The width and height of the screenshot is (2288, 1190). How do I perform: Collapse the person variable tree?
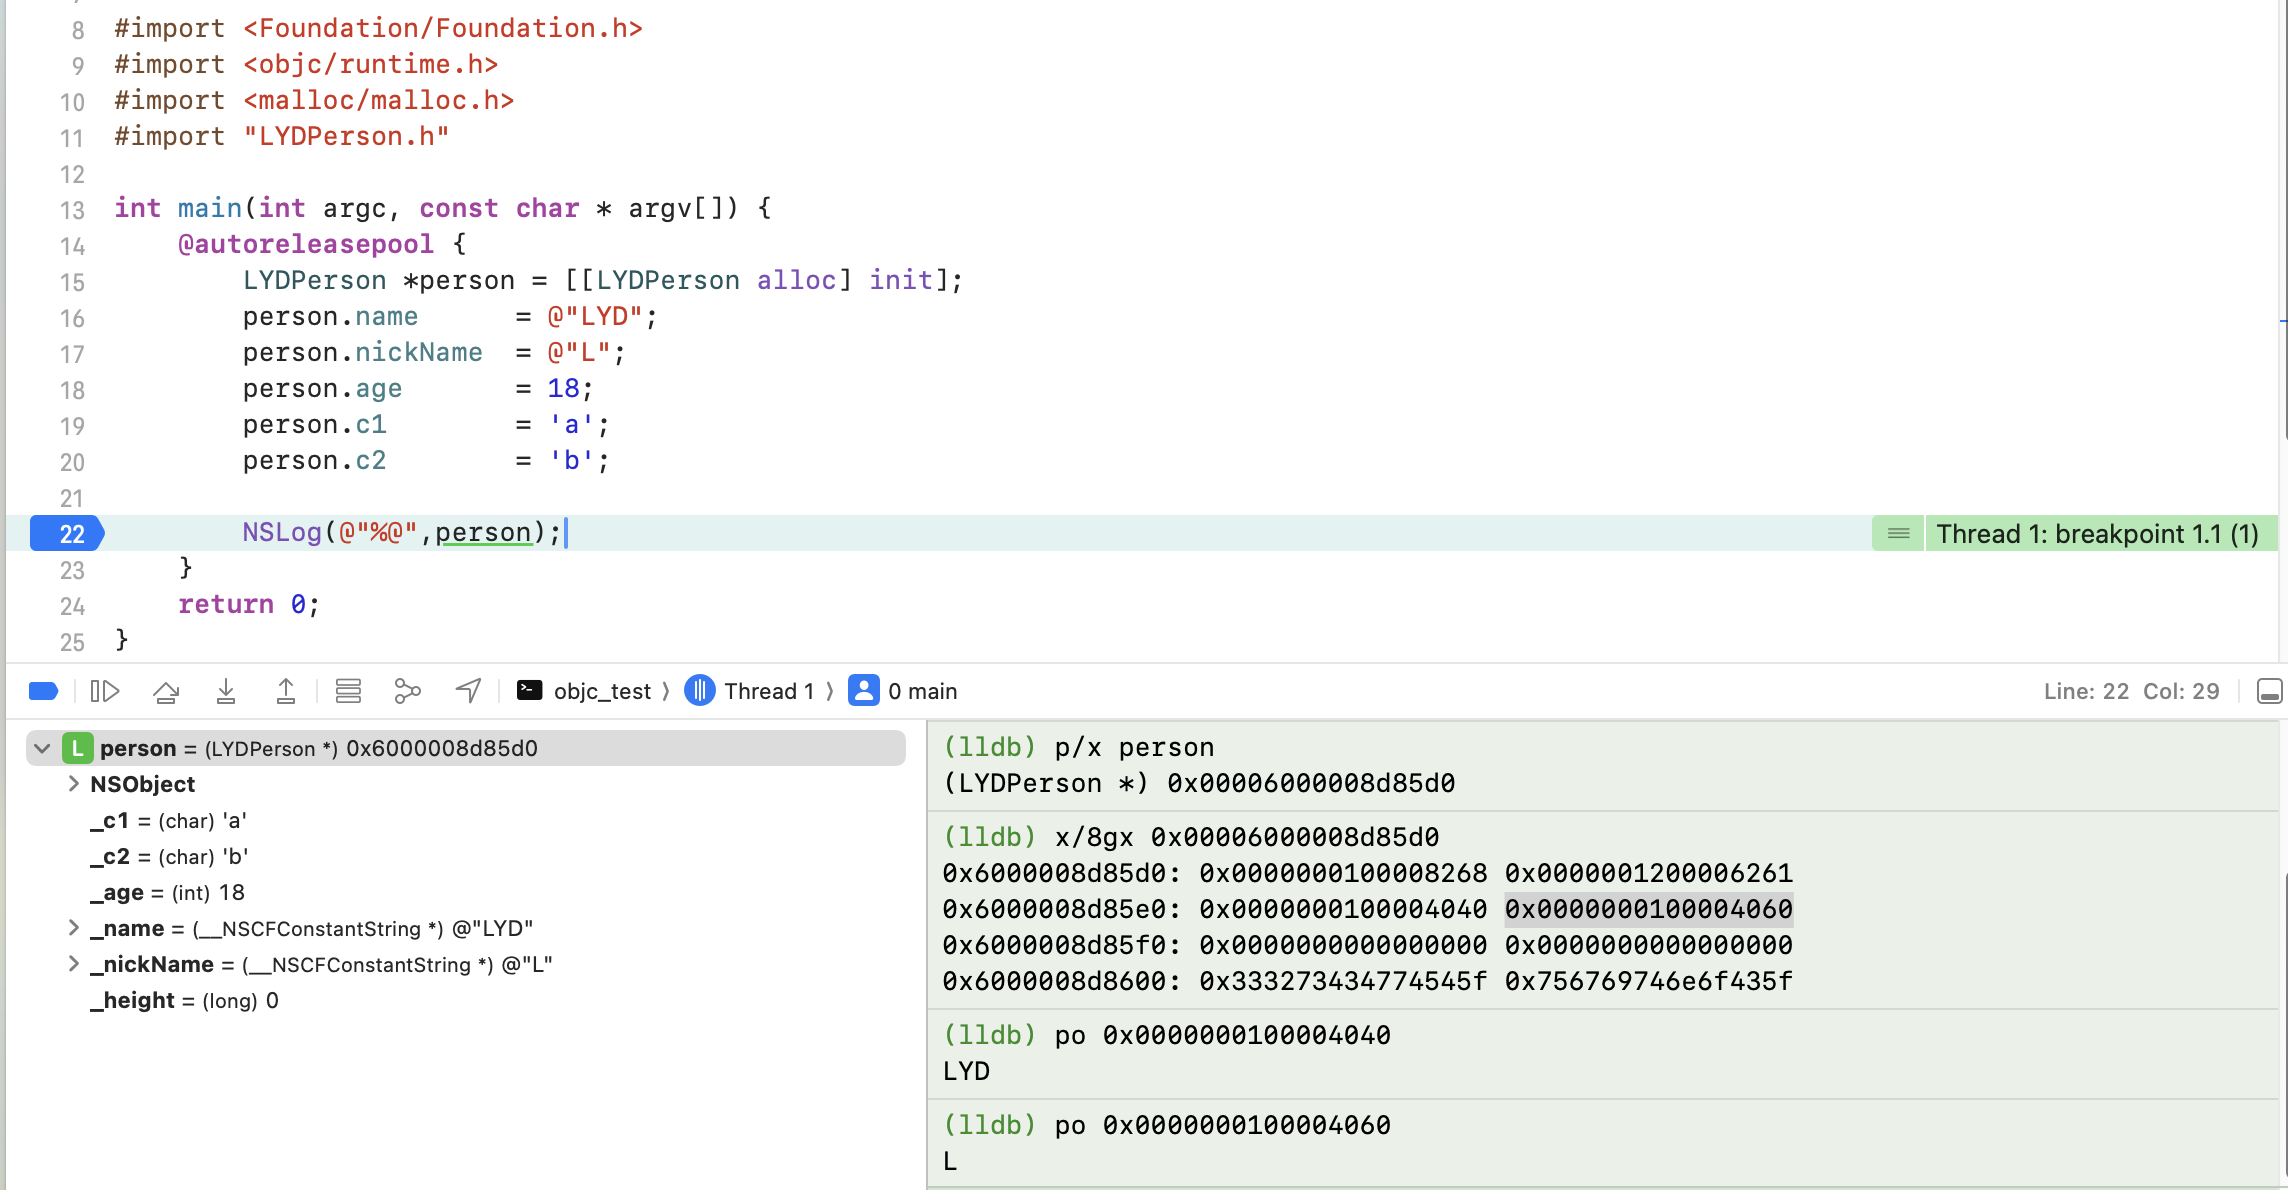[x=42, y=748]
